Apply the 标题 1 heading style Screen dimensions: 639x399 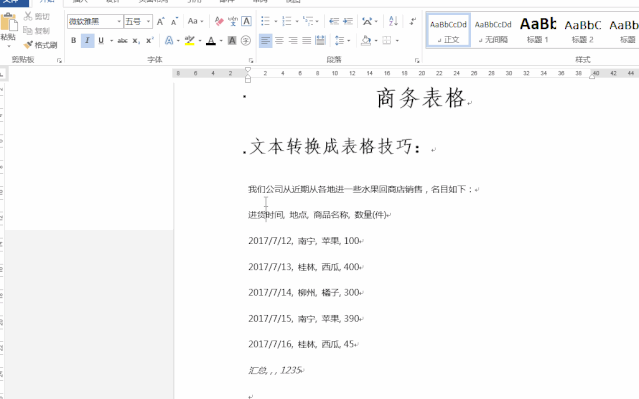[x=538, y=30]
